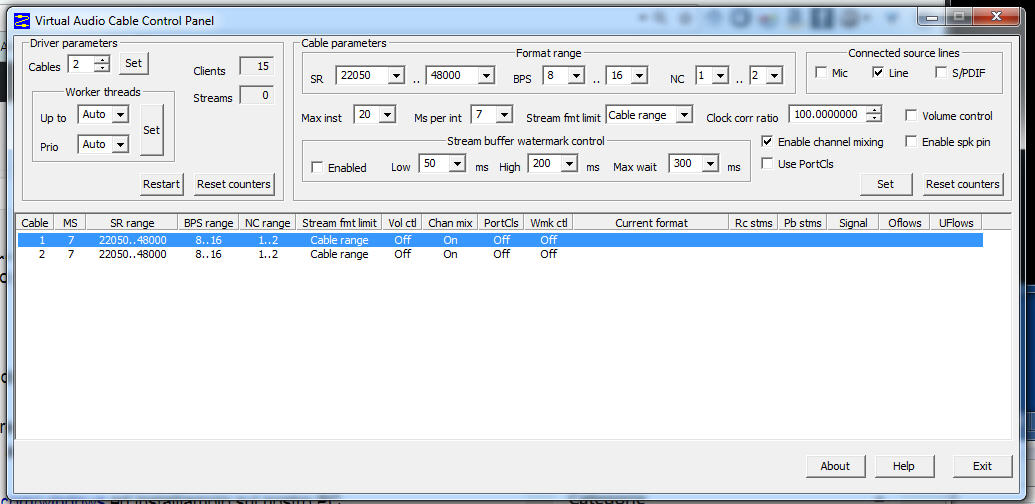Click the Restart driver button
The height and width of the screenshot is (504, 1035).
pos(161,184)
